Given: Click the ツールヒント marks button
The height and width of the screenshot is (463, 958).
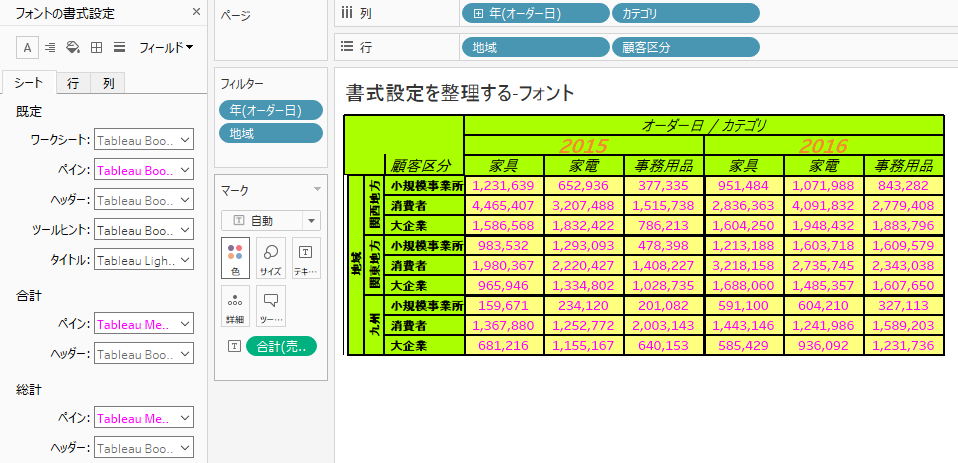Looking at the screenshot, I should 271,305.
